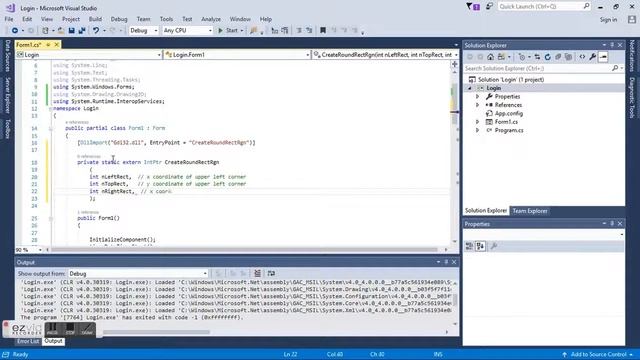Screen dimensions: 640x360
Task: Click Add to Source Control in status bar
Action: click(598, 354)
